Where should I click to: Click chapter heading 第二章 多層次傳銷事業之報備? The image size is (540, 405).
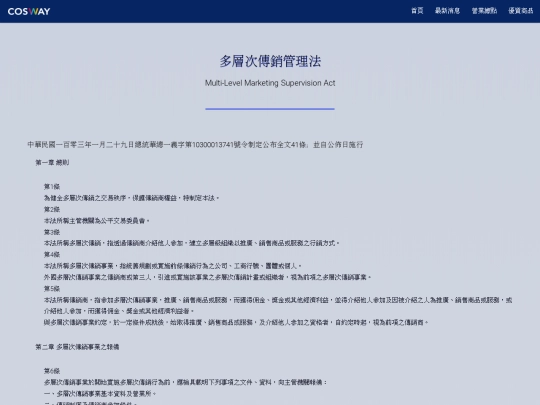[x=77, y=347]
